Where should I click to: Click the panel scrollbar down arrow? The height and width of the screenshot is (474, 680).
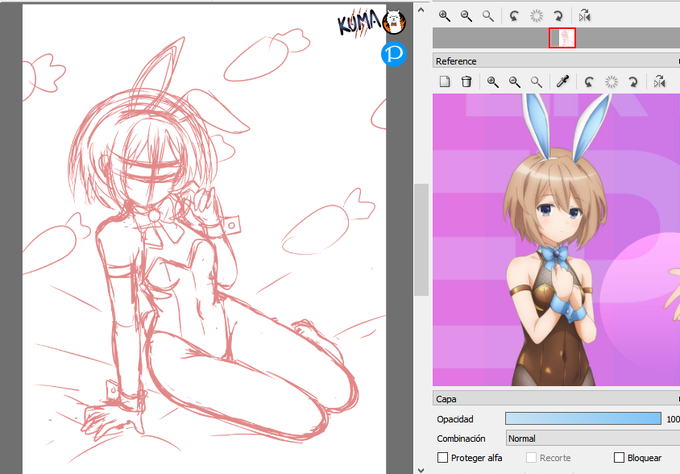tap(421, 469)
